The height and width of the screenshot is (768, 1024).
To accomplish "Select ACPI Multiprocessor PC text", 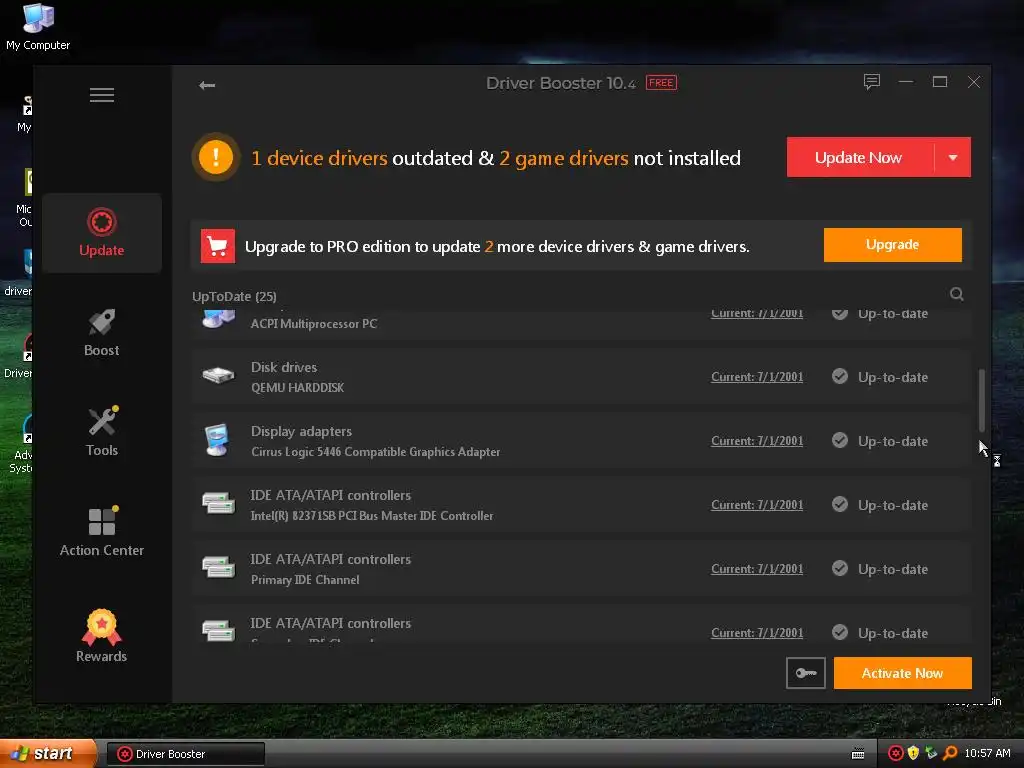I will coord(313,324).
